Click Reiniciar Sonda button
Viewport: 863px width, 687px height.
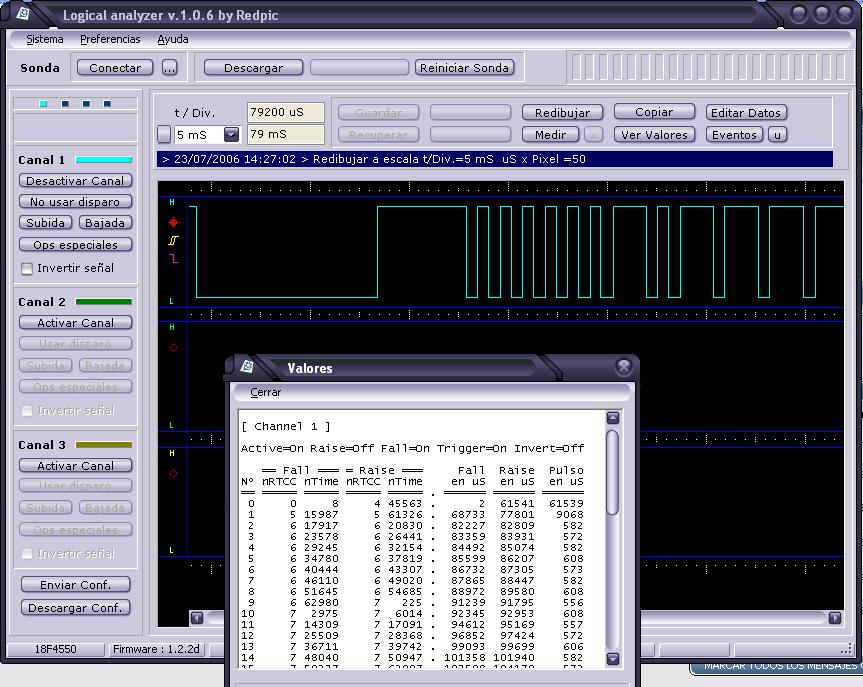[x=464, y=68]
